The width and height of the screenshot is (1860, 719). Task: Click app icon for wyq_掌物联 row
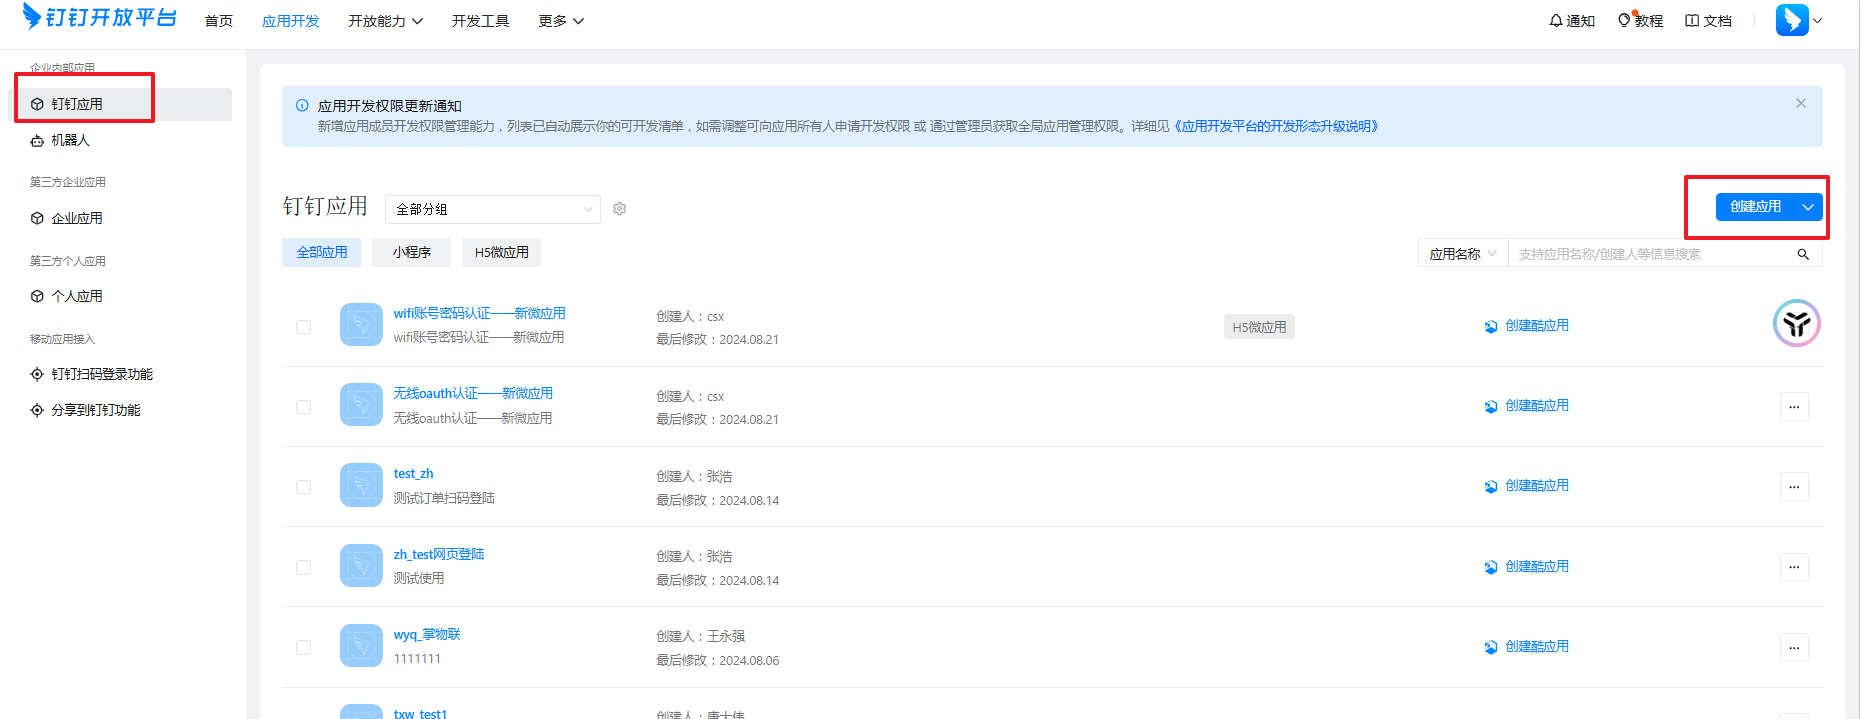361,645
